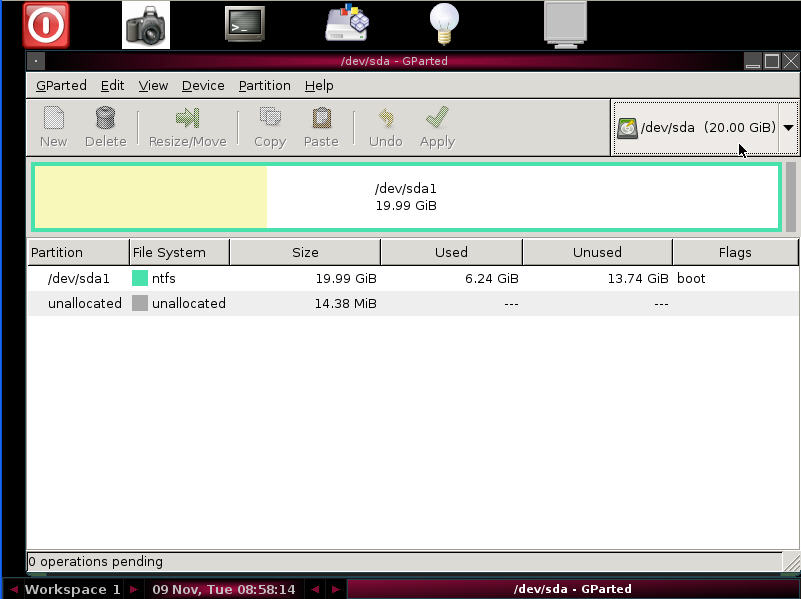801x599 pixels.
Task: Click the /dev/sda - GParted taskbar entry
Action: [x=570, y=589]
